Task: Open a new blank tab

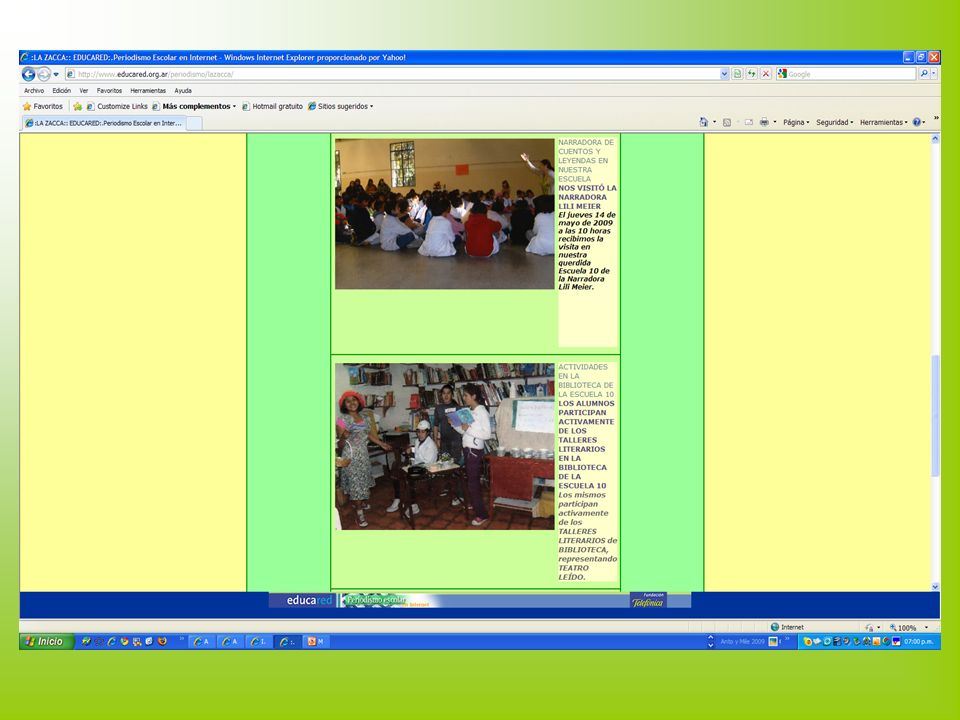Action: pyautogui.click(x=193, y=123)
